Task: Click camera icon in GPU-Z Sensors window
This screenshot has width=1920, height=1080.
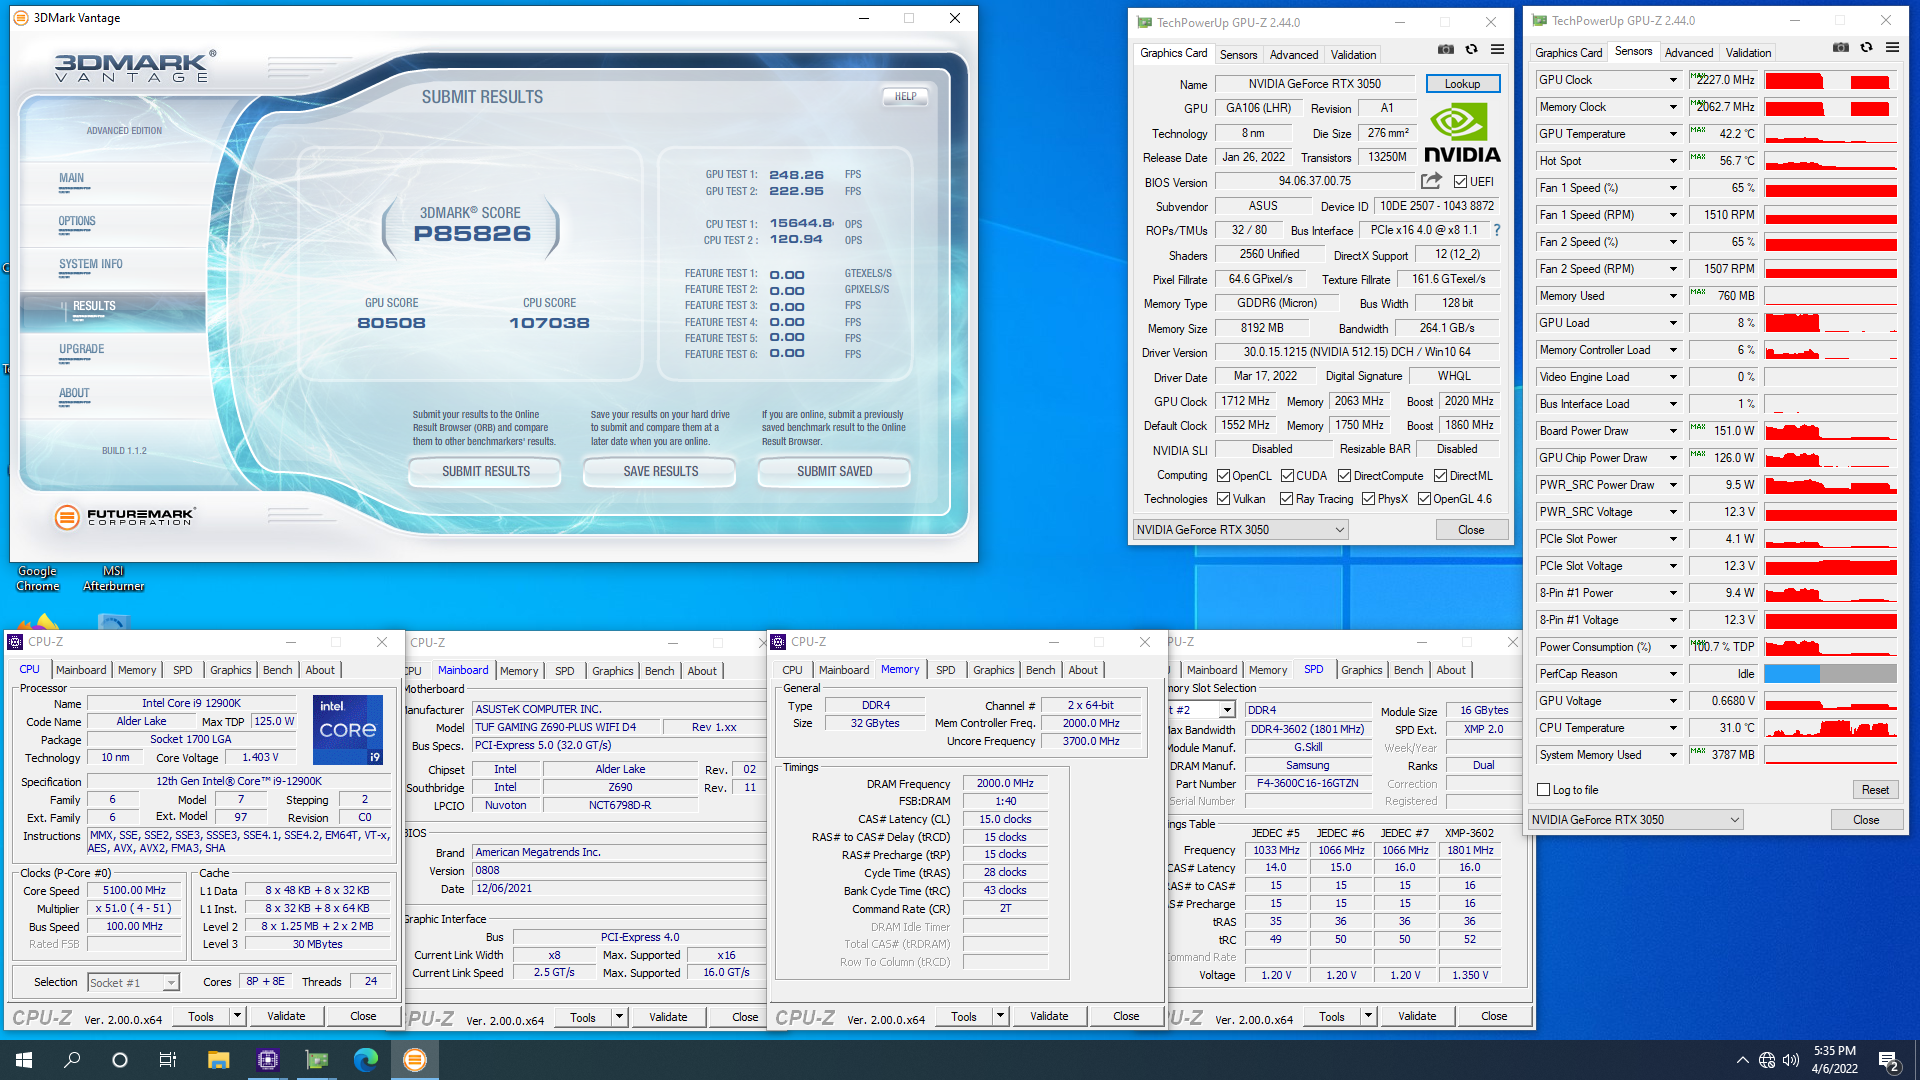Action: click(1841, 47)
